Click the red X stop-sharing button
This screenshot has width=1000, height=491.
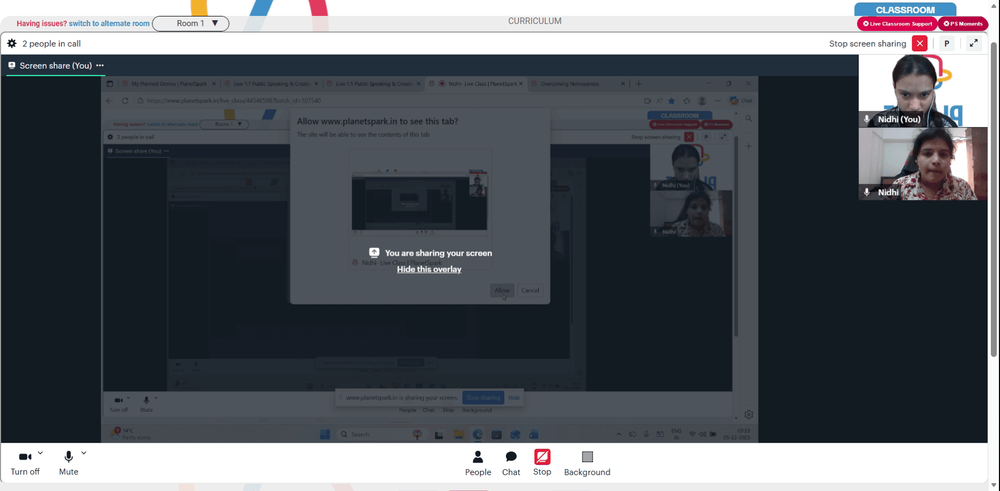[919, 43]
